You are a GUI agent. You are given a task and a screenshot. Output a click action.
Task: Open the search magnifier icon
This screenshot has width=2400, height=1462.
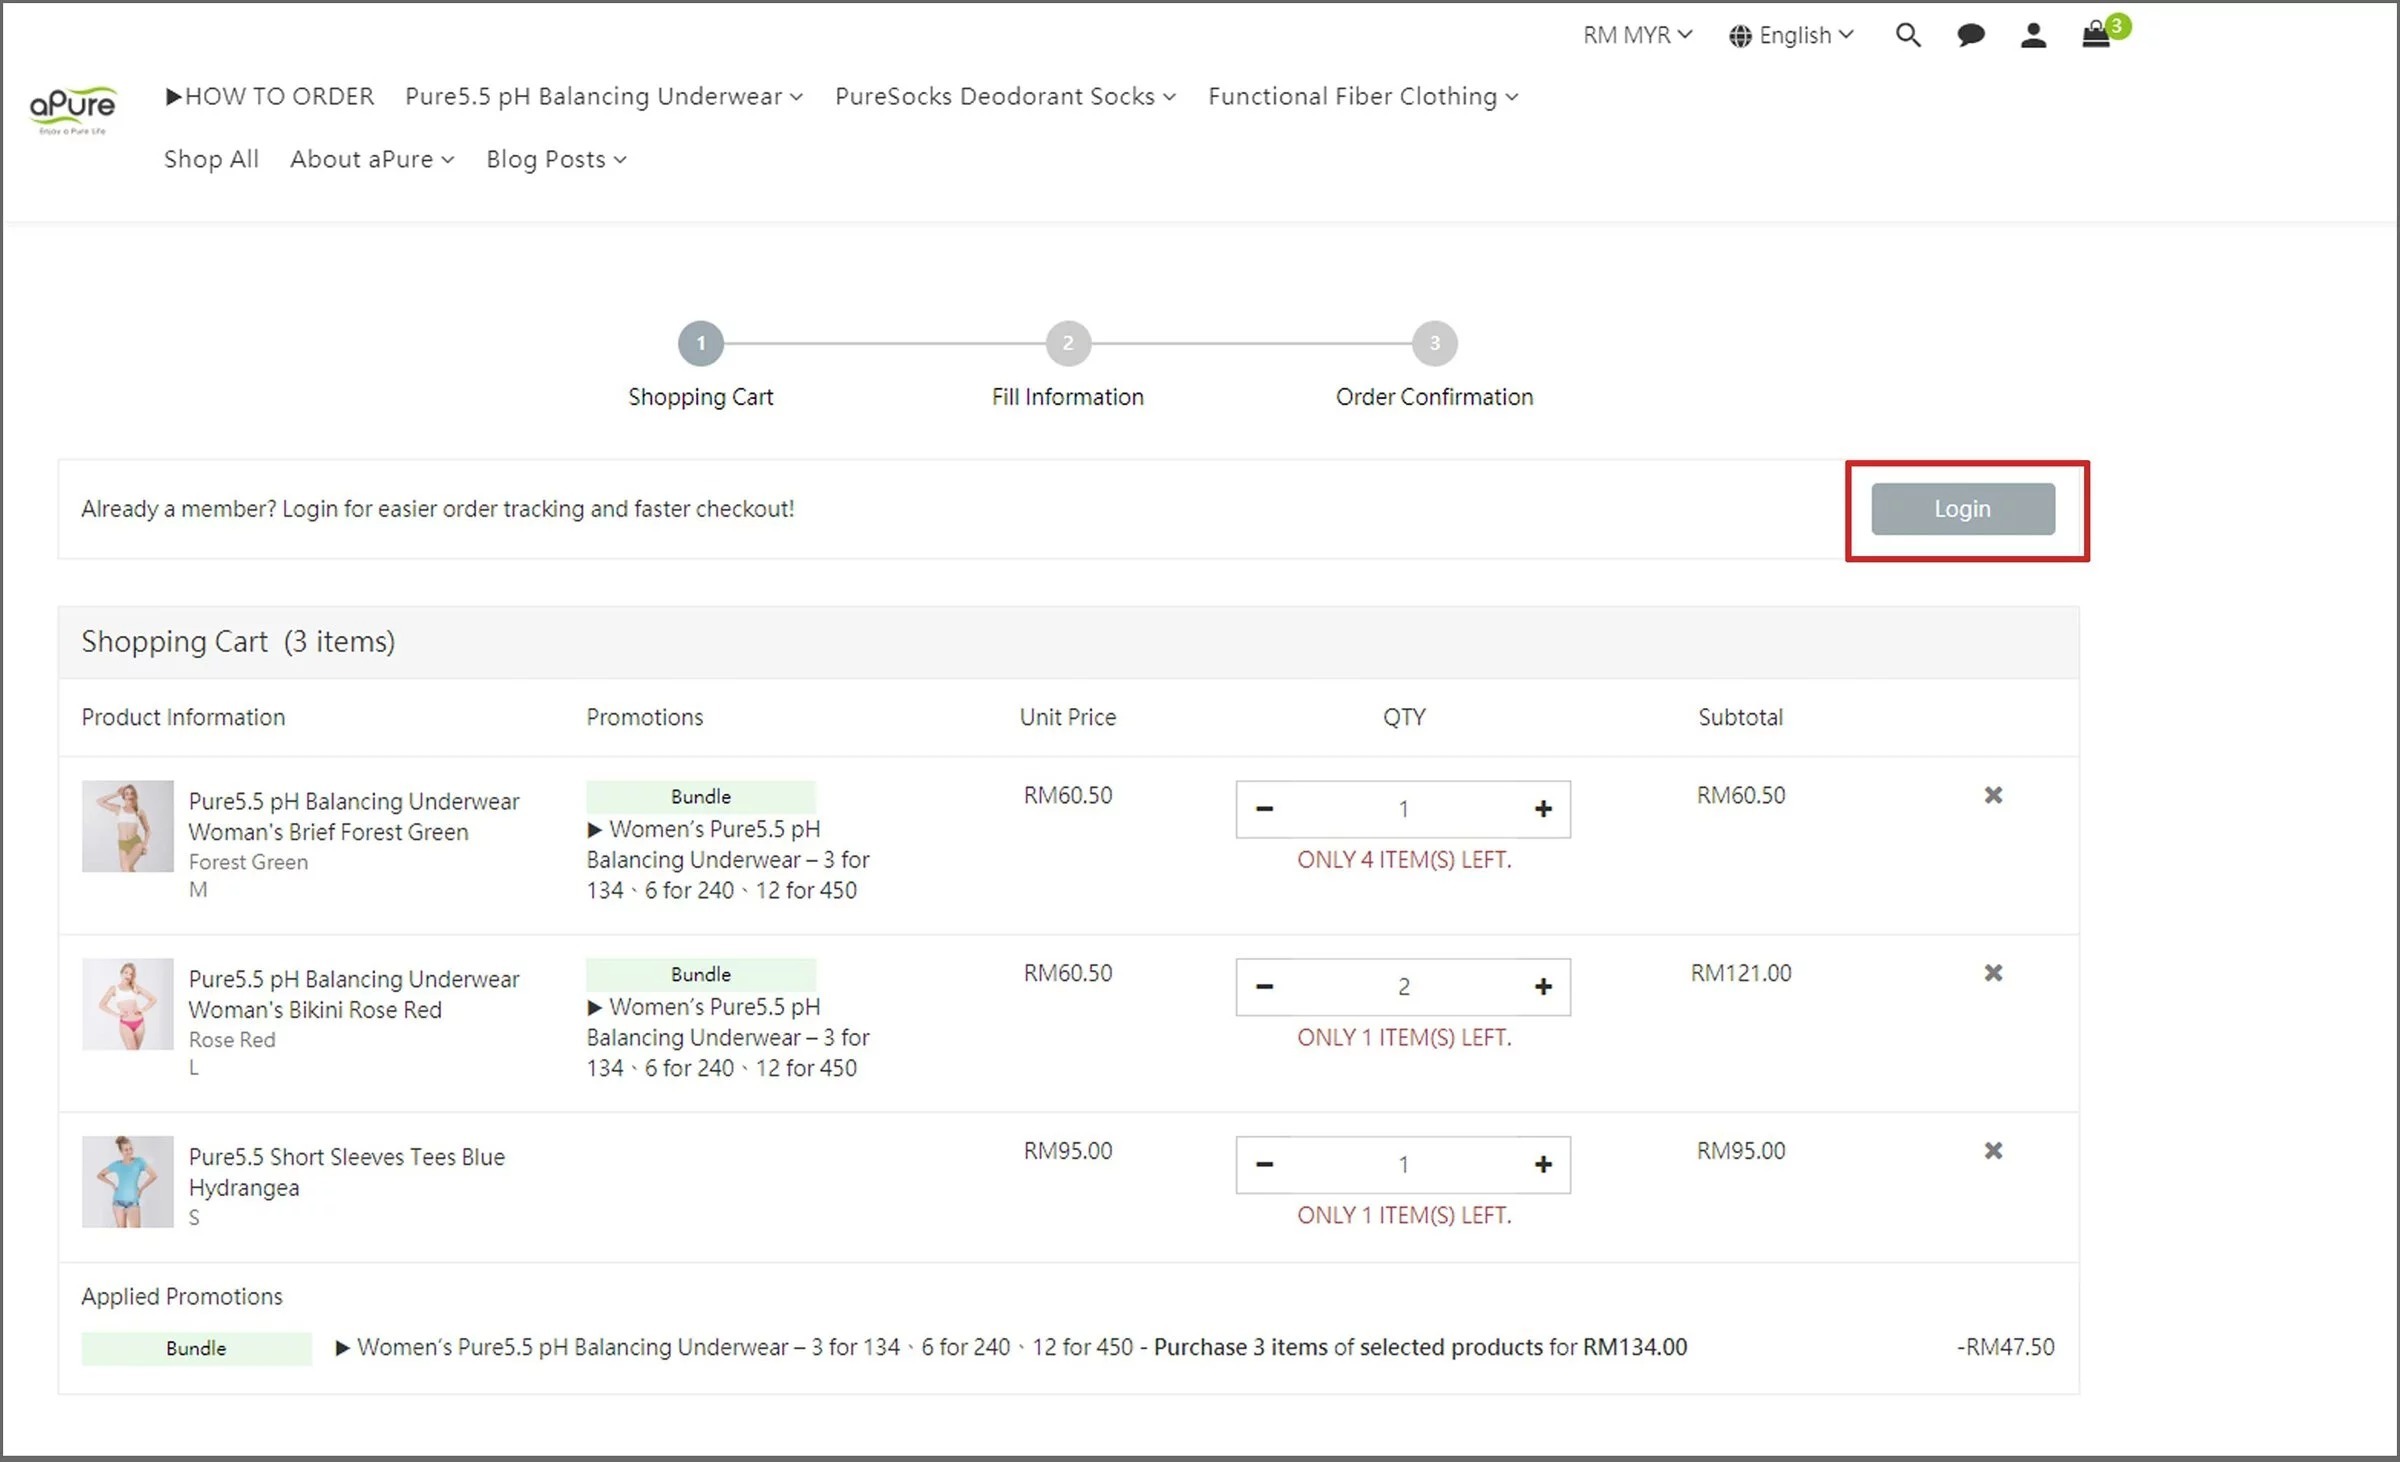click(1907, 36)
